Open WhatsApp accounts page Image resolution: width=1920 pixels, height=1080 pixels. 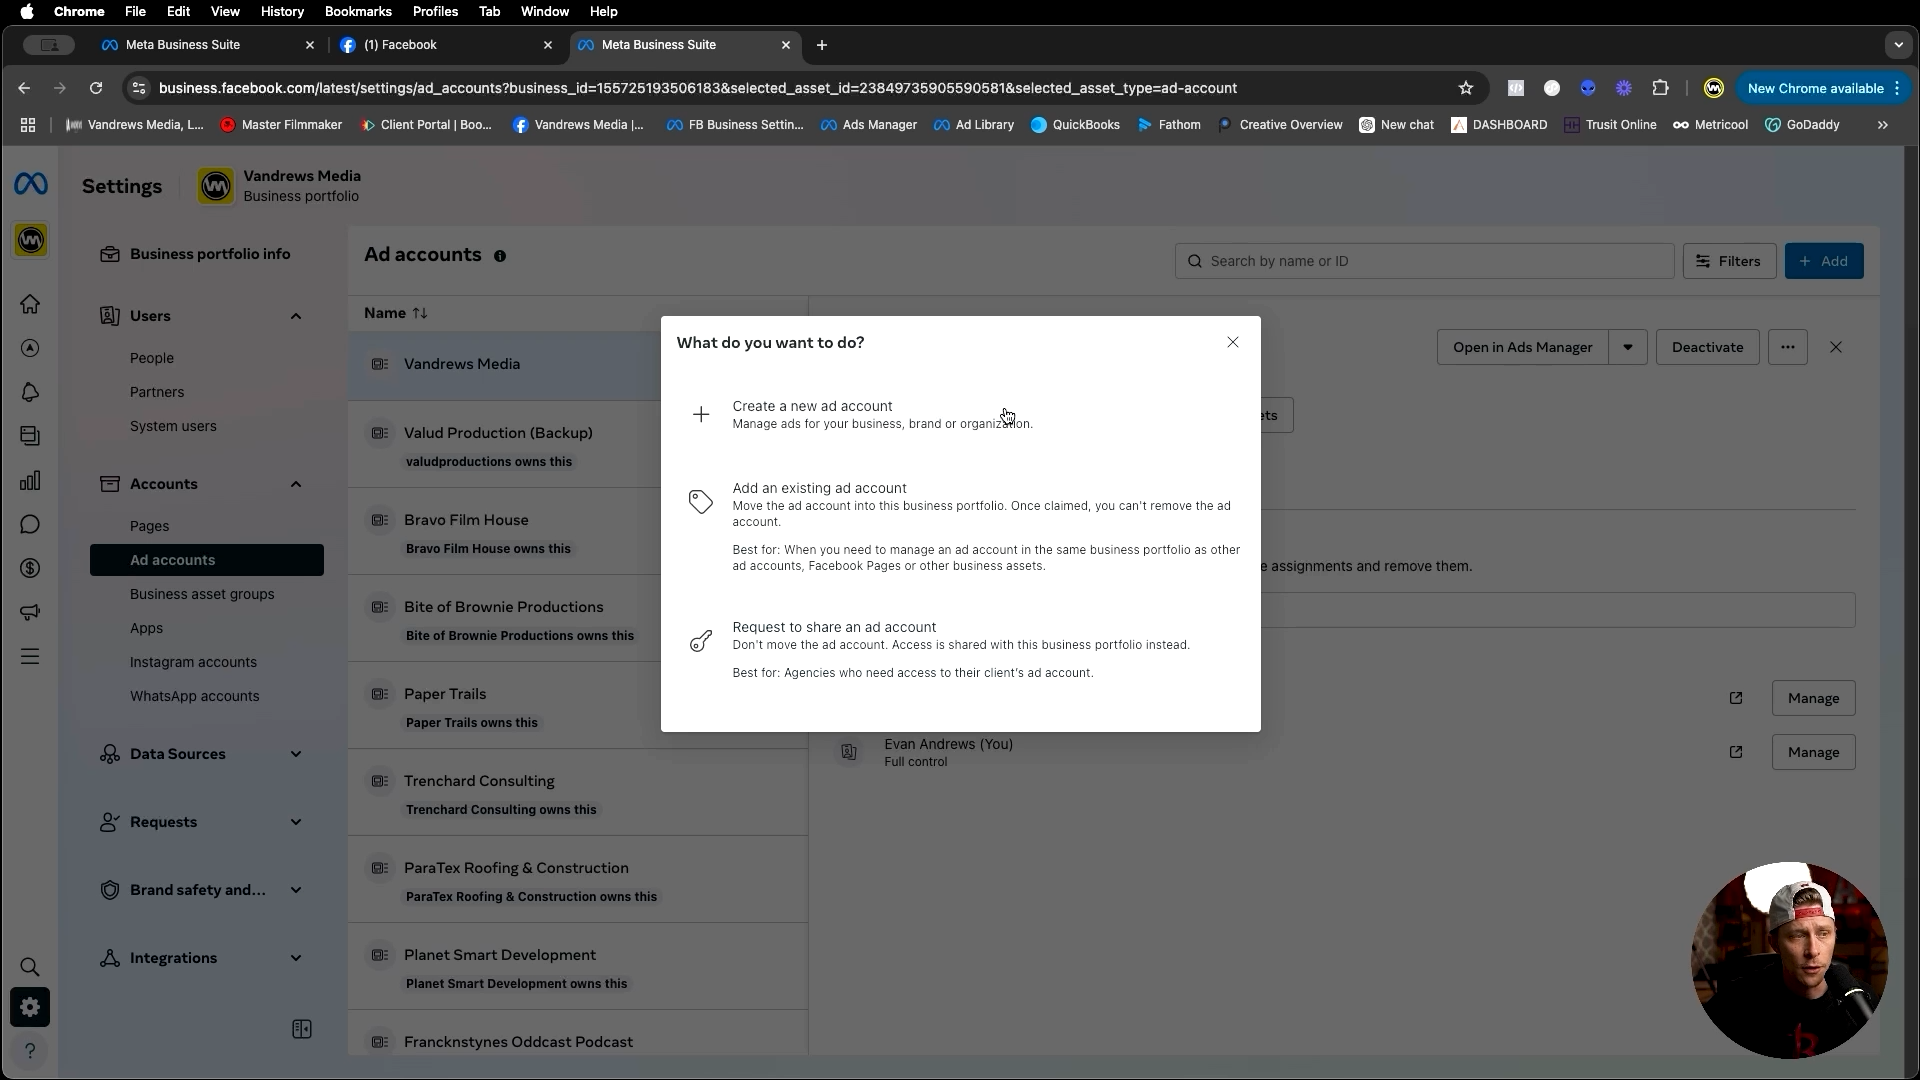click(194, 696)
